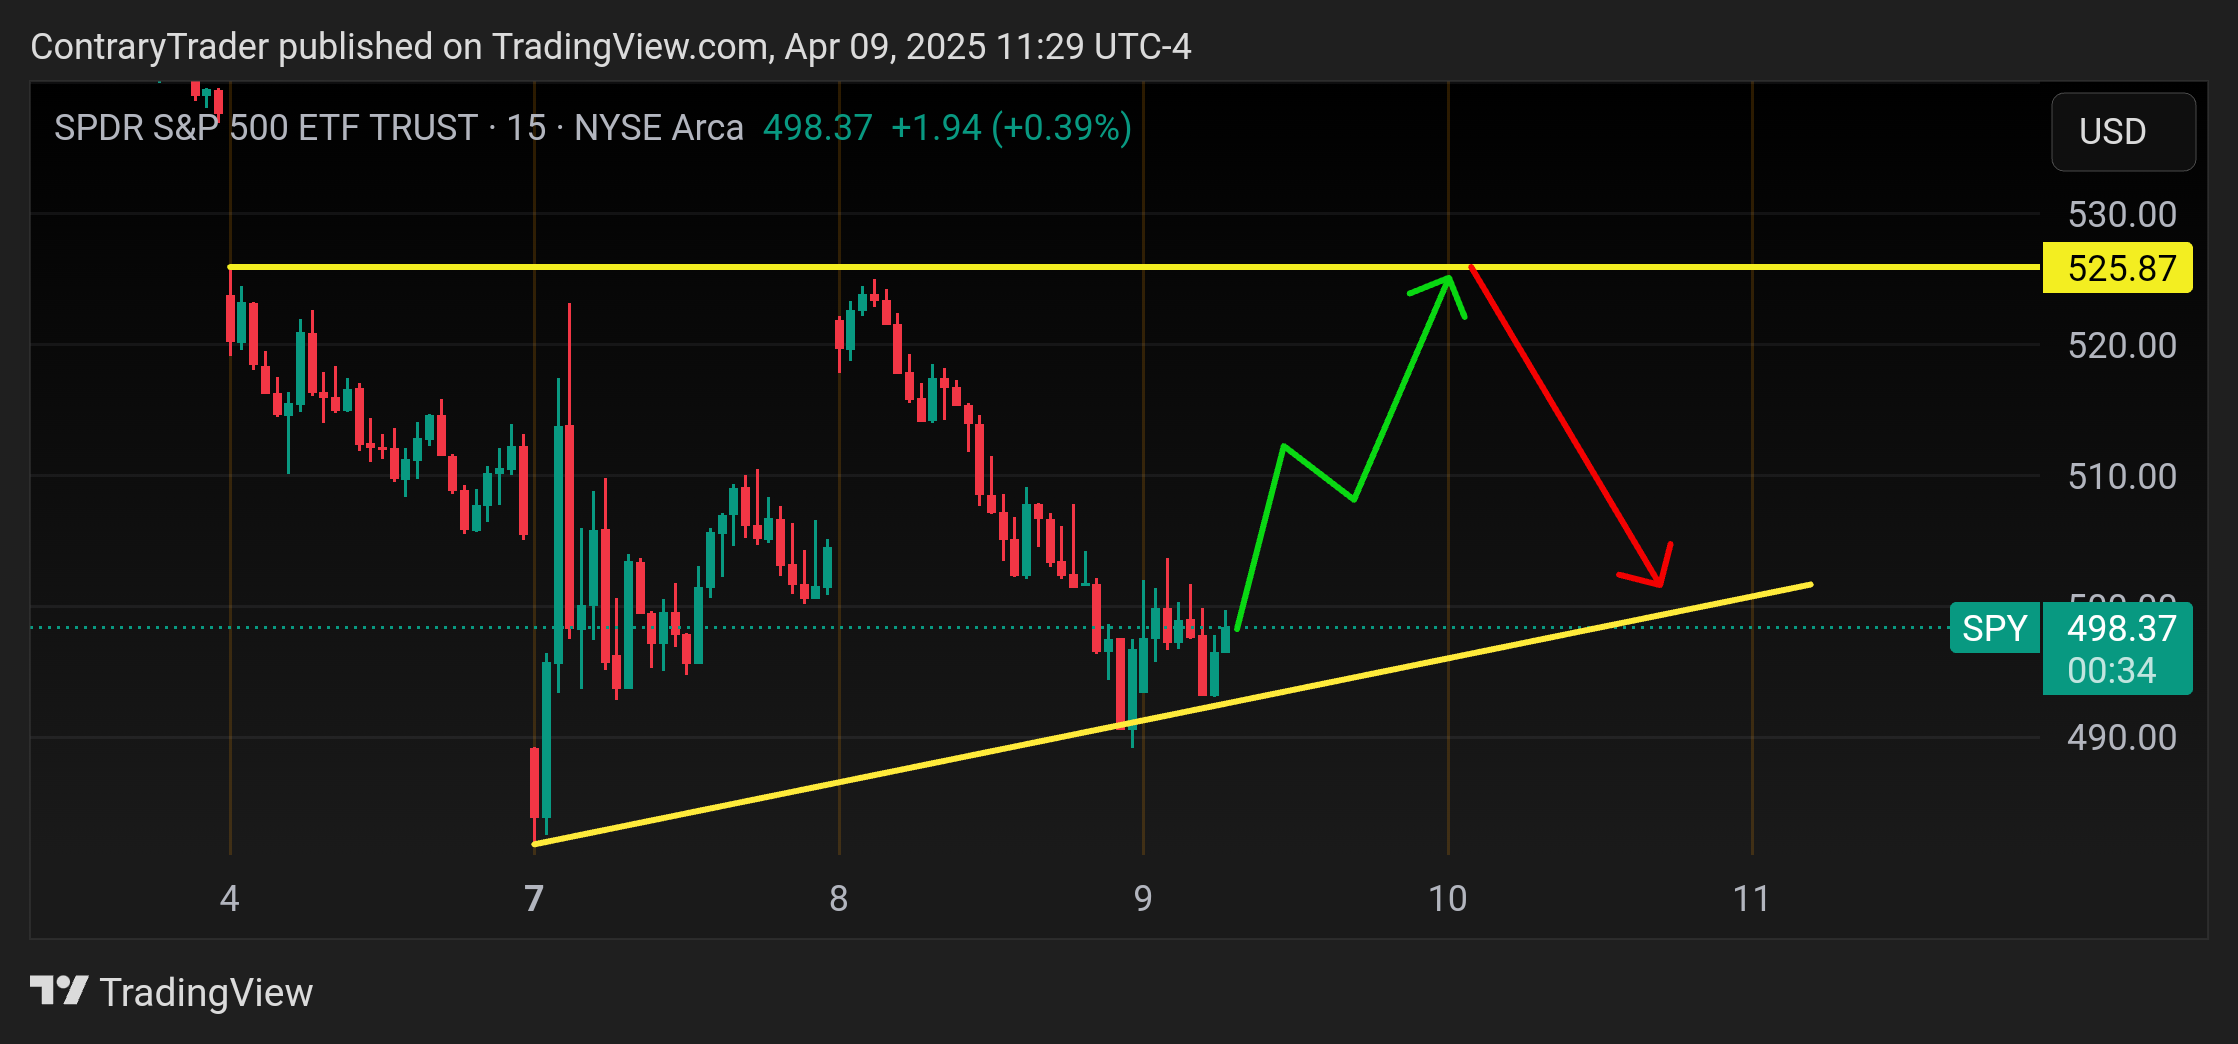Click date 4 on the time axis
The image size is (2238, 1044).
point(230,898)
